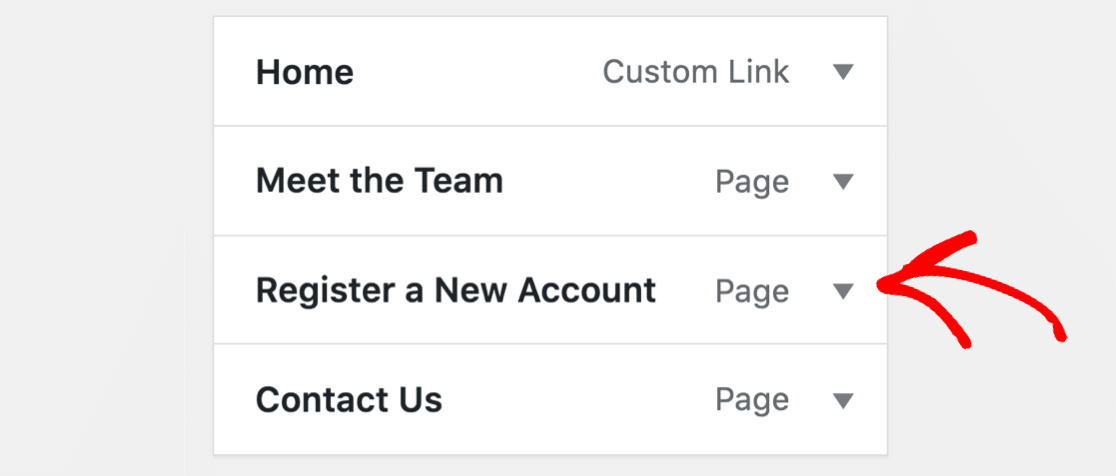This screenshot has width=1116, height=476.
Task: Select the Home menu item title
Action: 304,72
